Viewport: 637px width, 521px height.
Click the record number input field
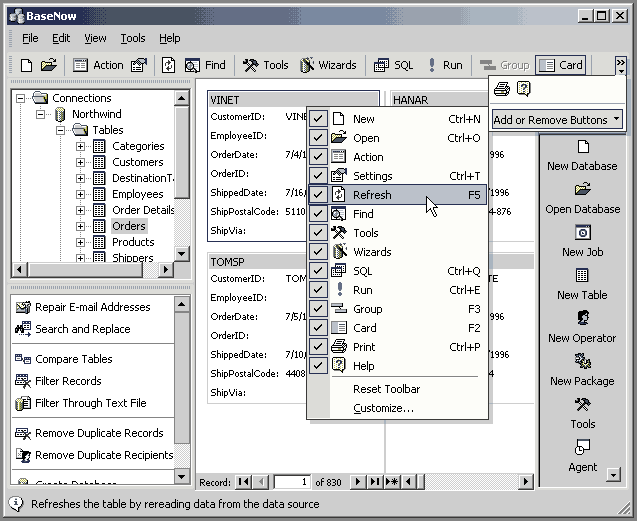tap(292, 482)
